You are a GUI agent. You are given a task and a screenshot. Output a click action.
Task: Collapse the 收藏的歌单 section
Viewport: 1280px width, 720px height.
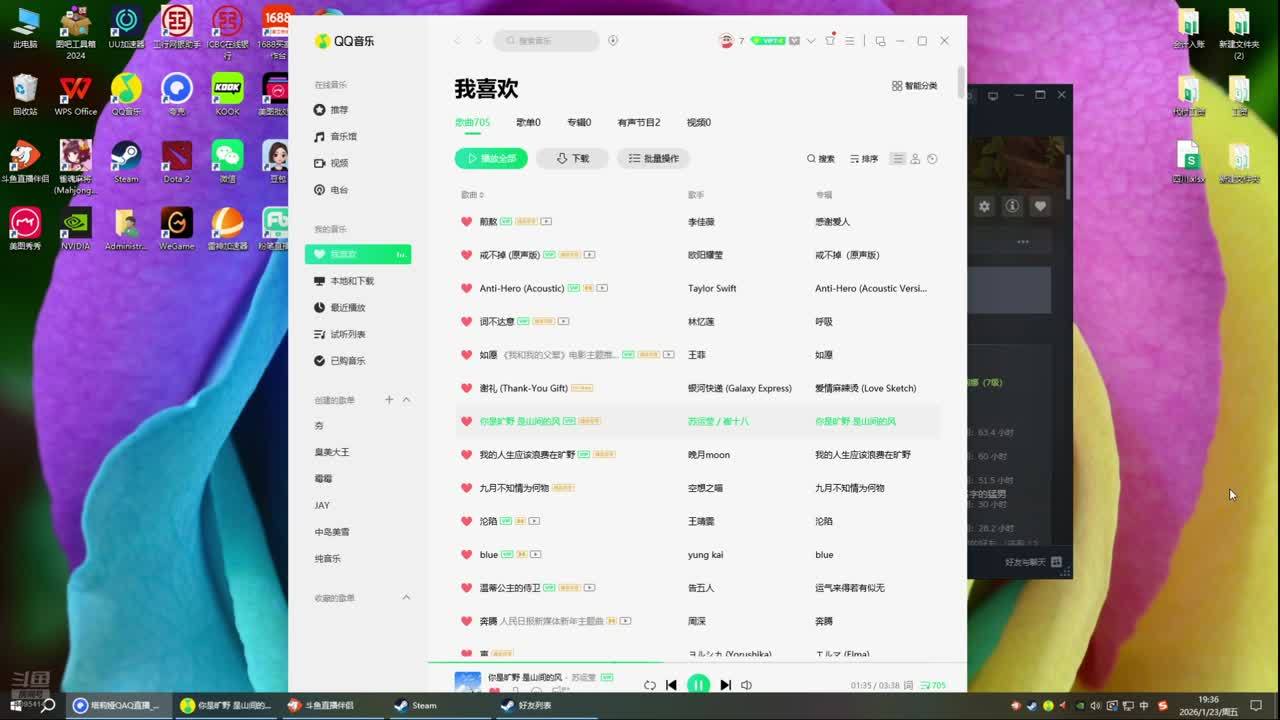pos(406,598)
